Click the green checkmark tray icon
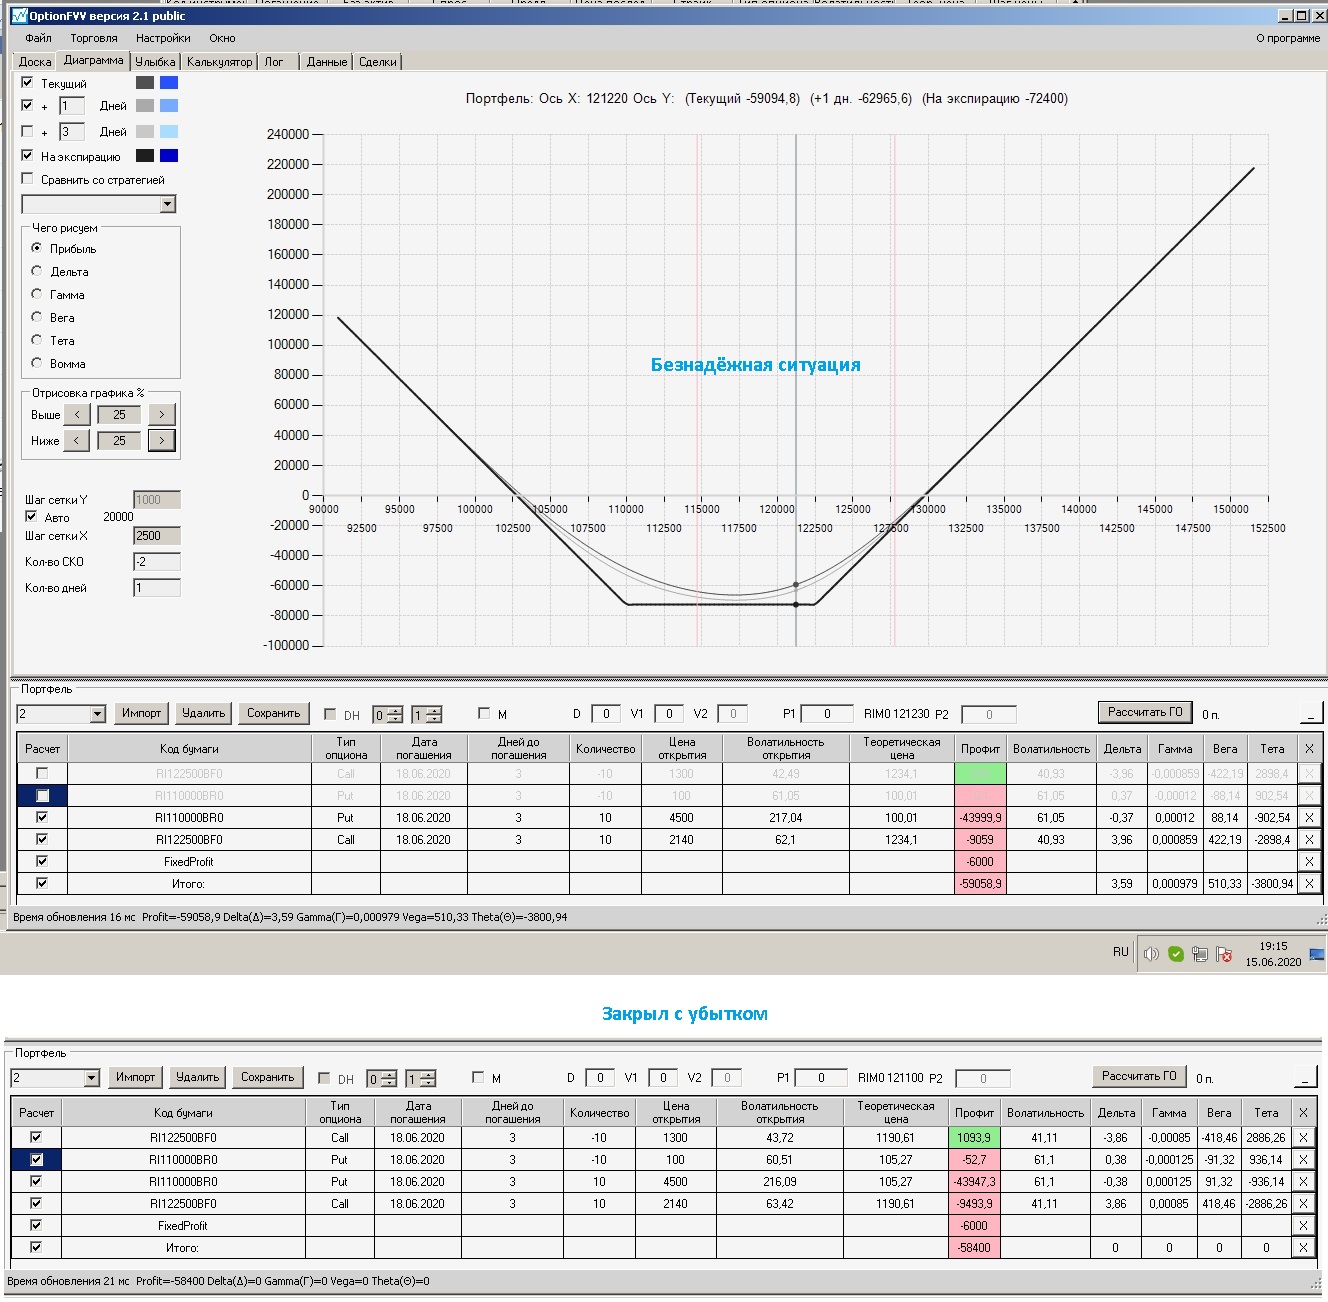Viewport: 1328px width, 1302px height. [1176, 954]
